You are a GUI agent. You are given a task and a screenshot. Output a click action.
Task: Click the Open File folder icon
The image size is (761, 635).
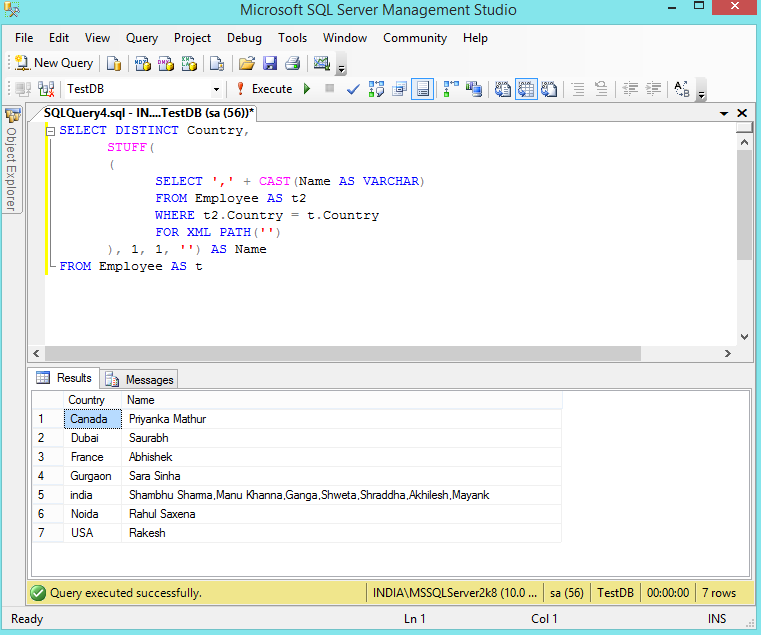coord(247,63)
